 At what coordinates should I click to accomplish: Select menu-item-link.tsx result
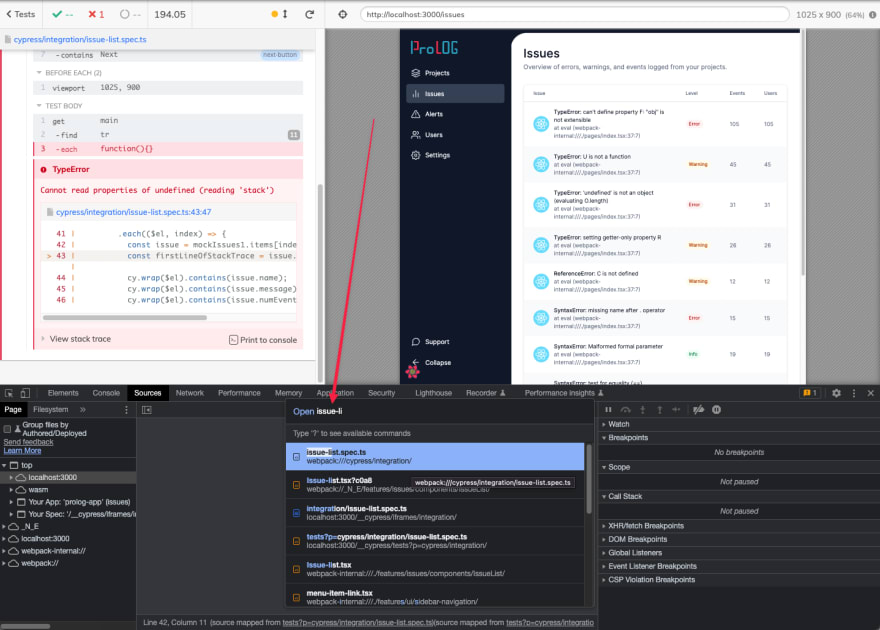tap(435, 597)
